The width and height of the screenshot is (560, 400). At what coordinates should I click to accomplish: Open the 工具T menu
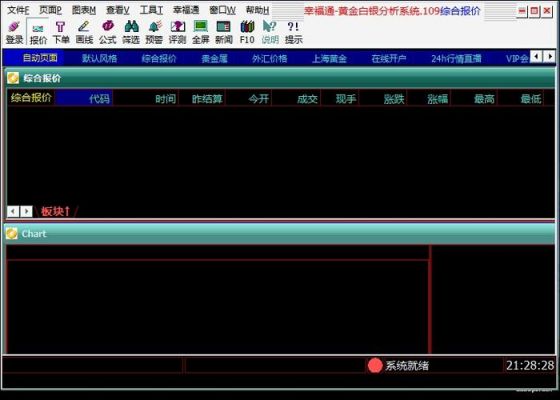[x=151, y=10]
